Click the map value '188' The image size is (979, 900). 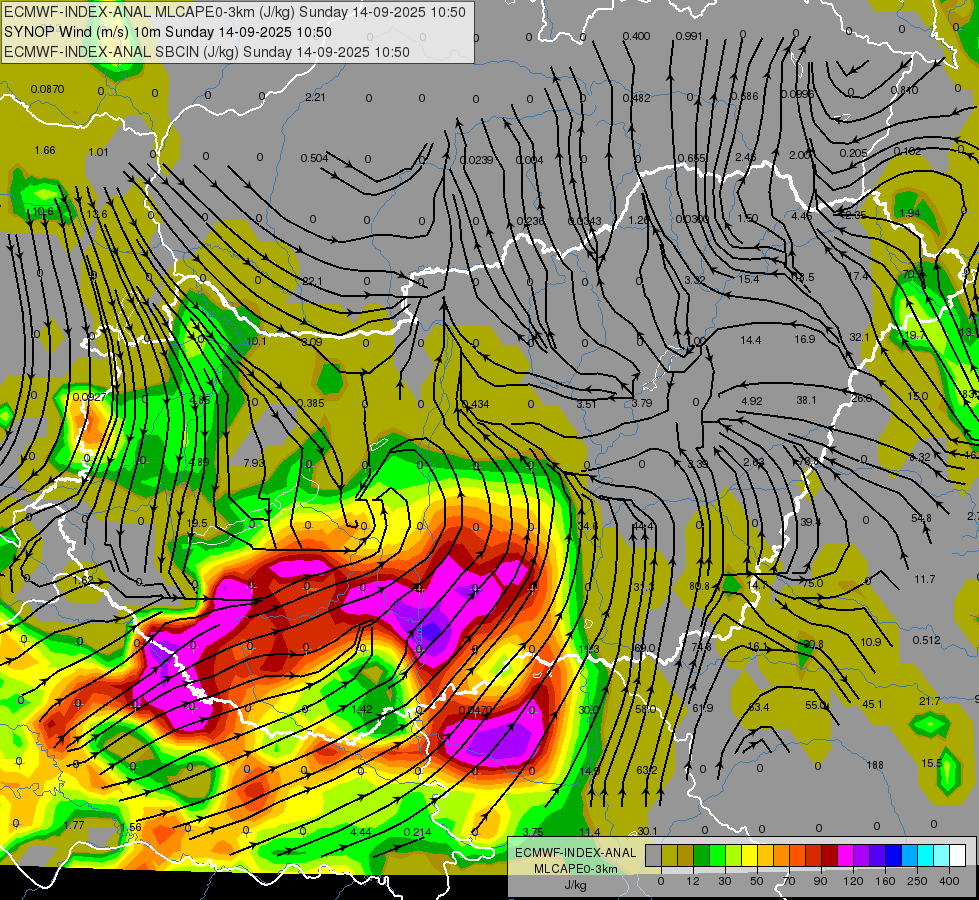pyautogui.click(x=875, y=765)
